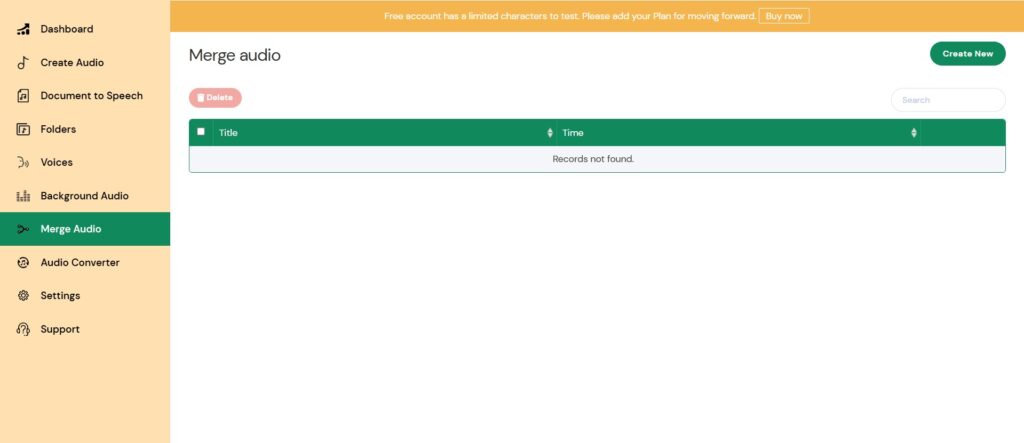Focus the Search input field
Screen dimensions: 1024x443
pos(947,100)
